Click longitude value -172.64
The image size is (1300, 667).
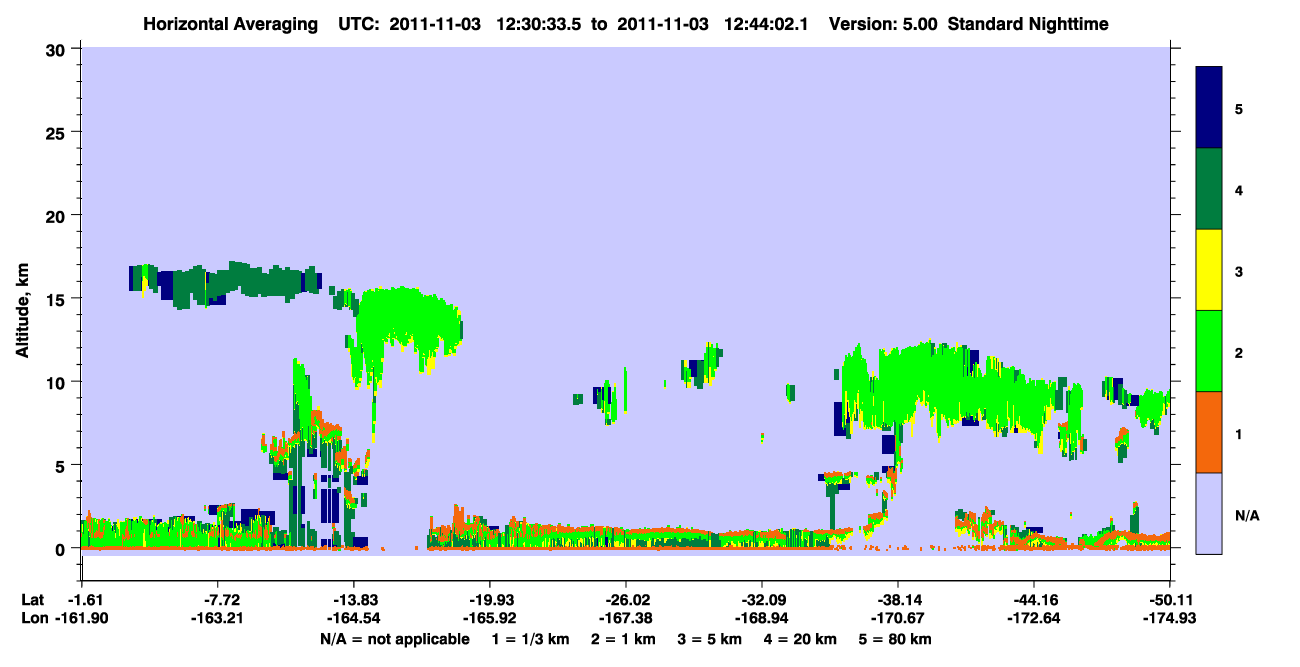[x=1034, y=618]
